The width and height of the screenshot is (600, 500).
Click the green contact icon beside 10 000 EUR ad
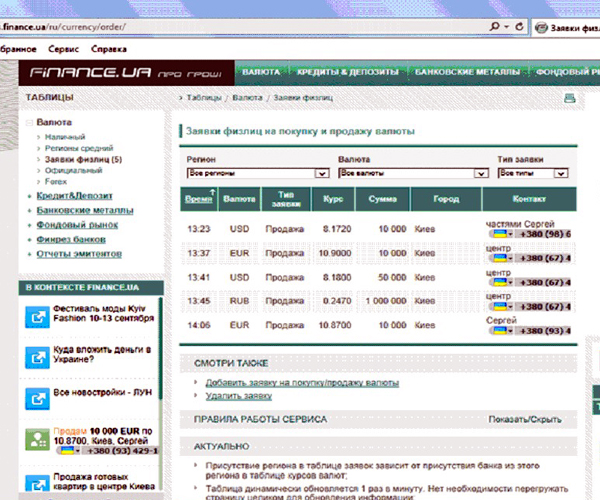pos(38,438)
